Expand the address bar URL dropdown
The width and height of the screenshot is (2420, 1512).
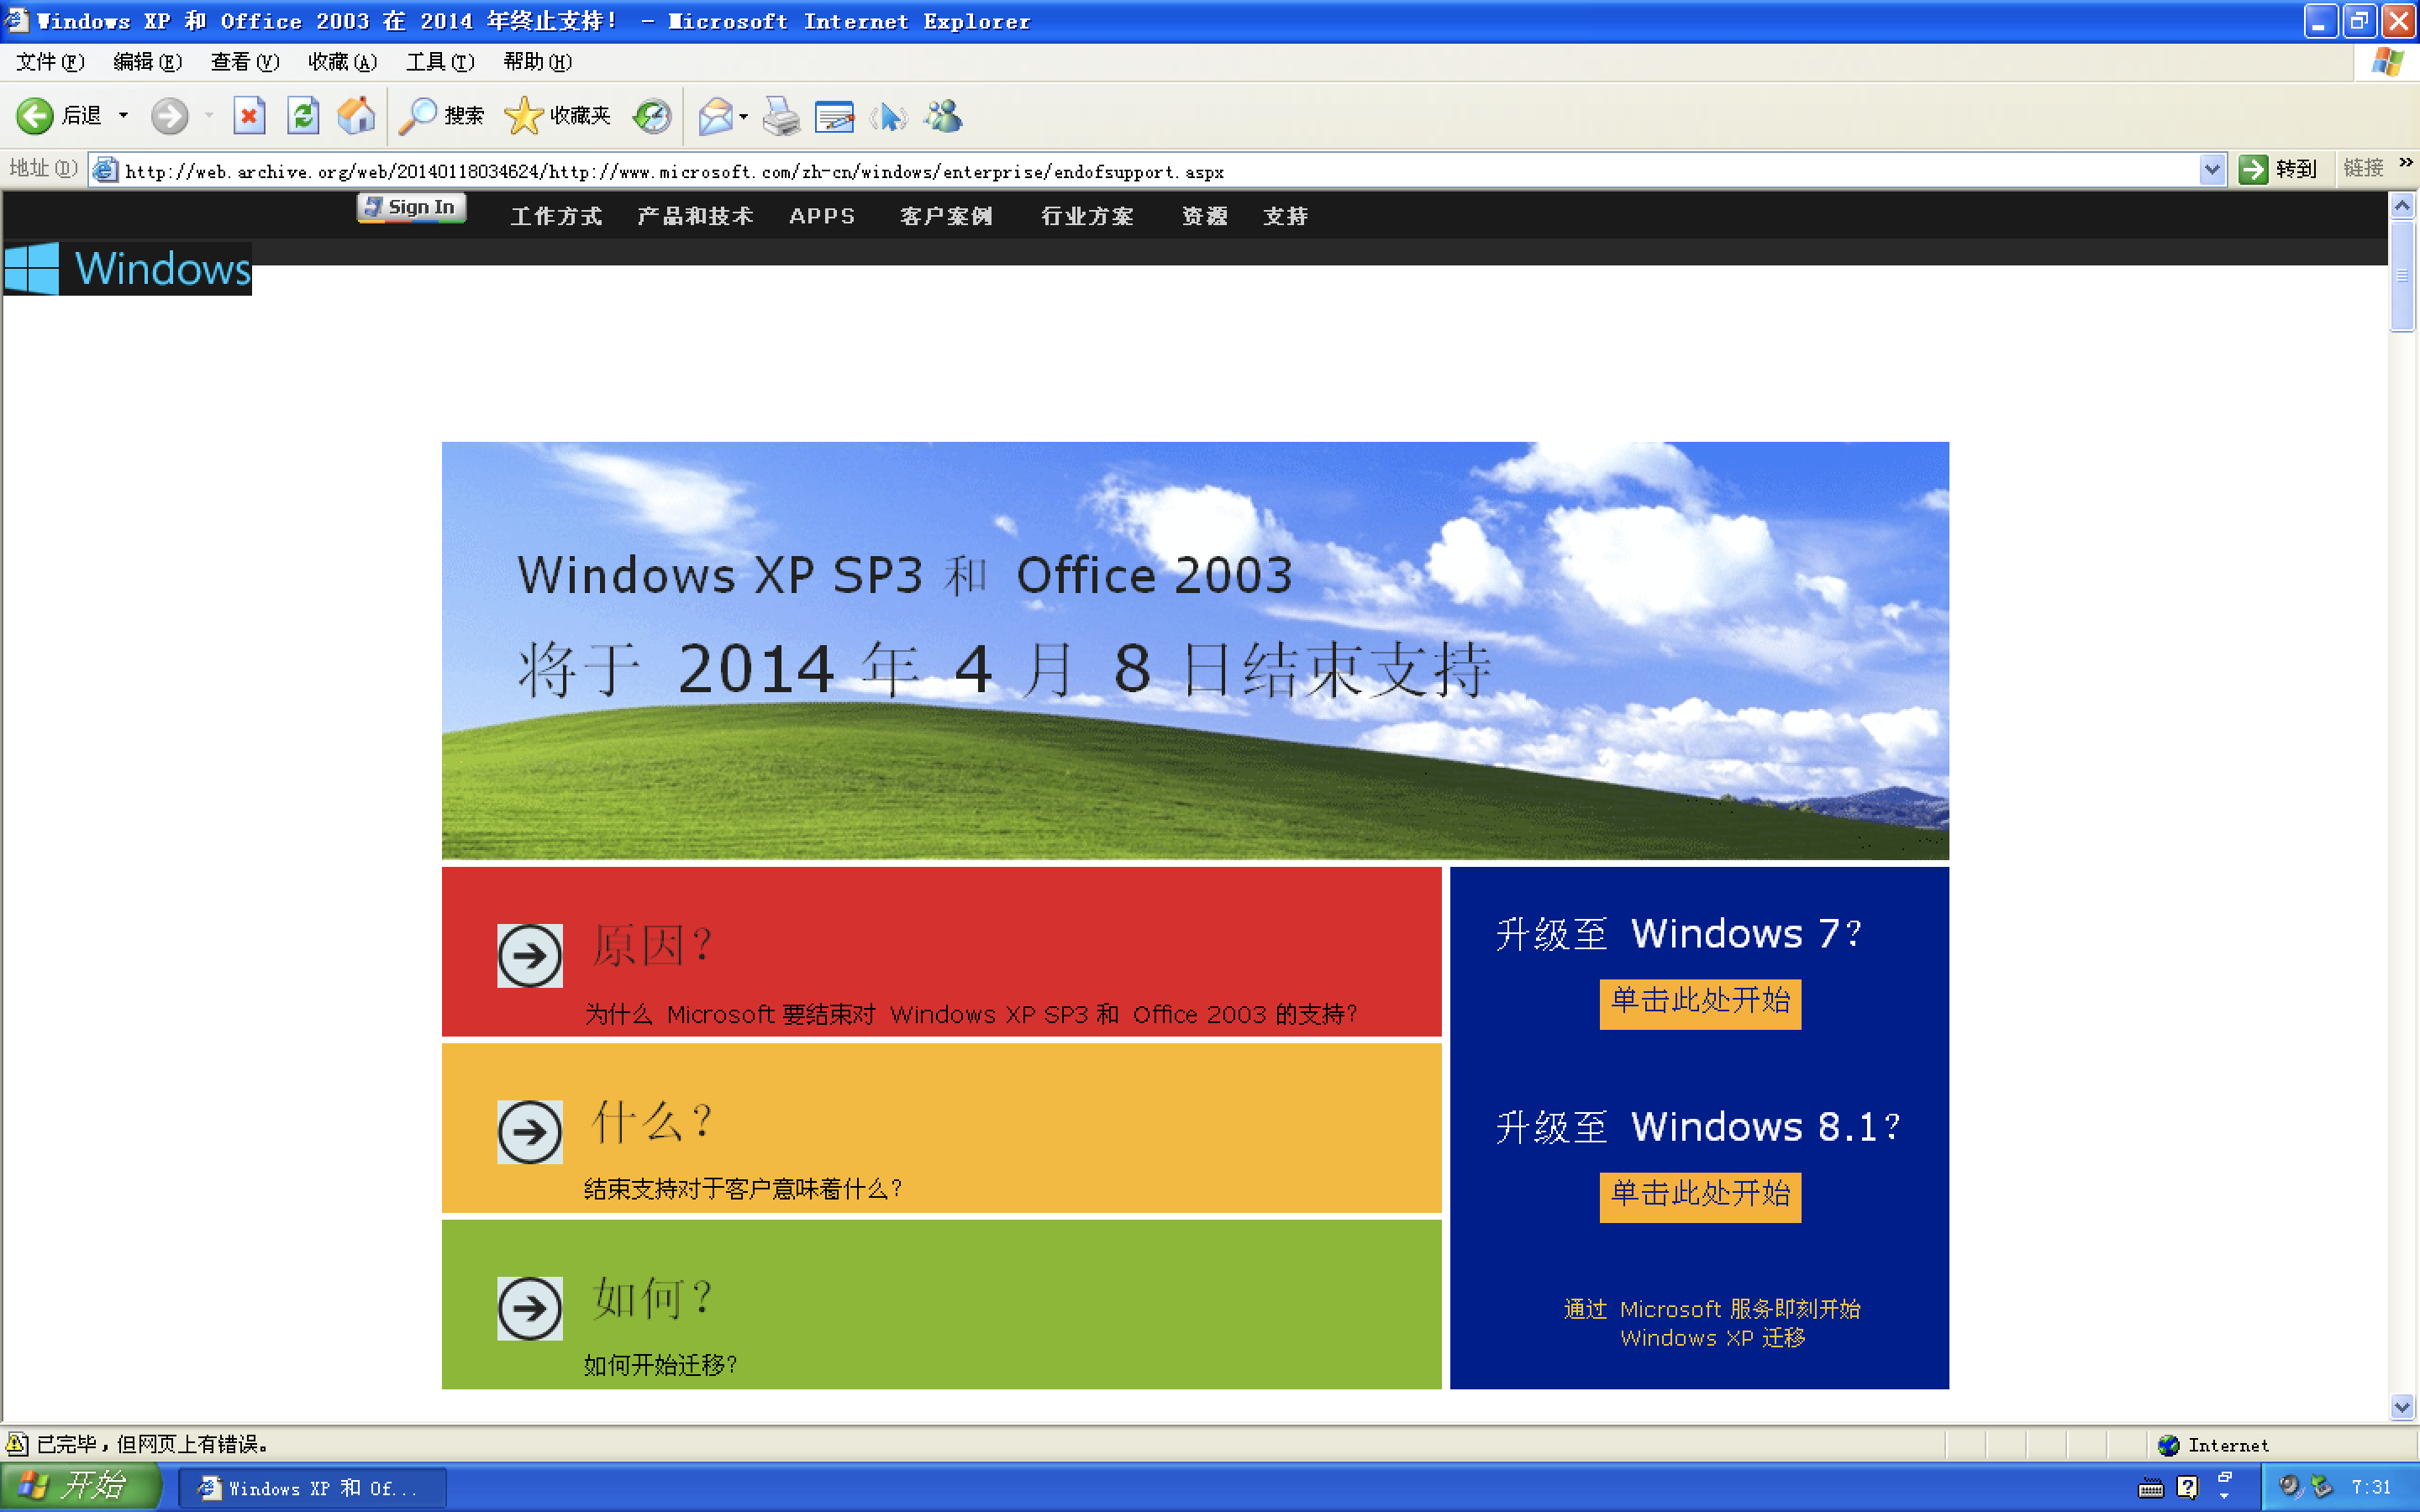[x=2212, y=170]
